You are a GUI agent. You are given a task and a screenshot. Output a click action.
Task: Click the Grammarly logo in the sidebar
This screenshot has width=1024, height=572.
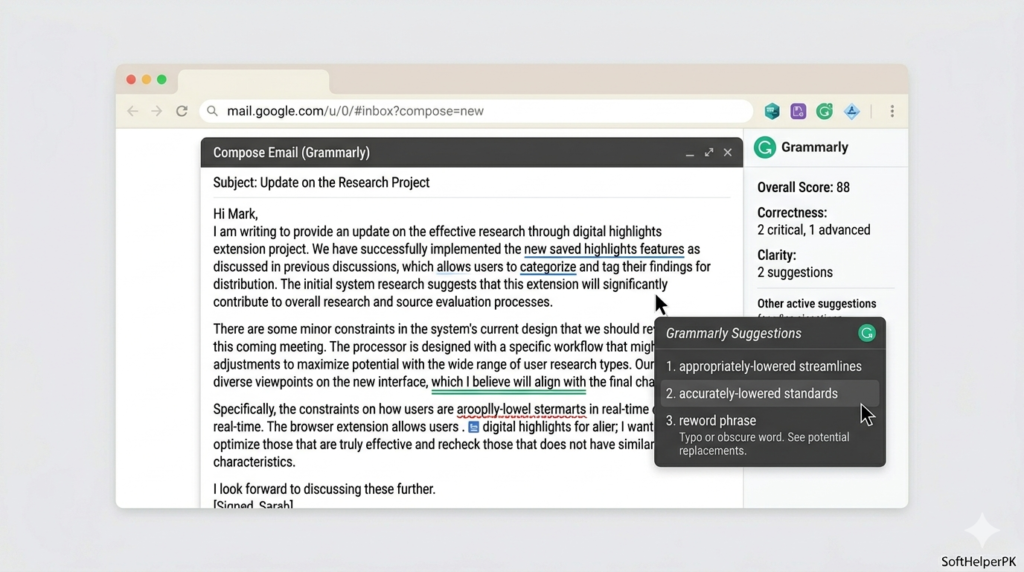(765, 148)
